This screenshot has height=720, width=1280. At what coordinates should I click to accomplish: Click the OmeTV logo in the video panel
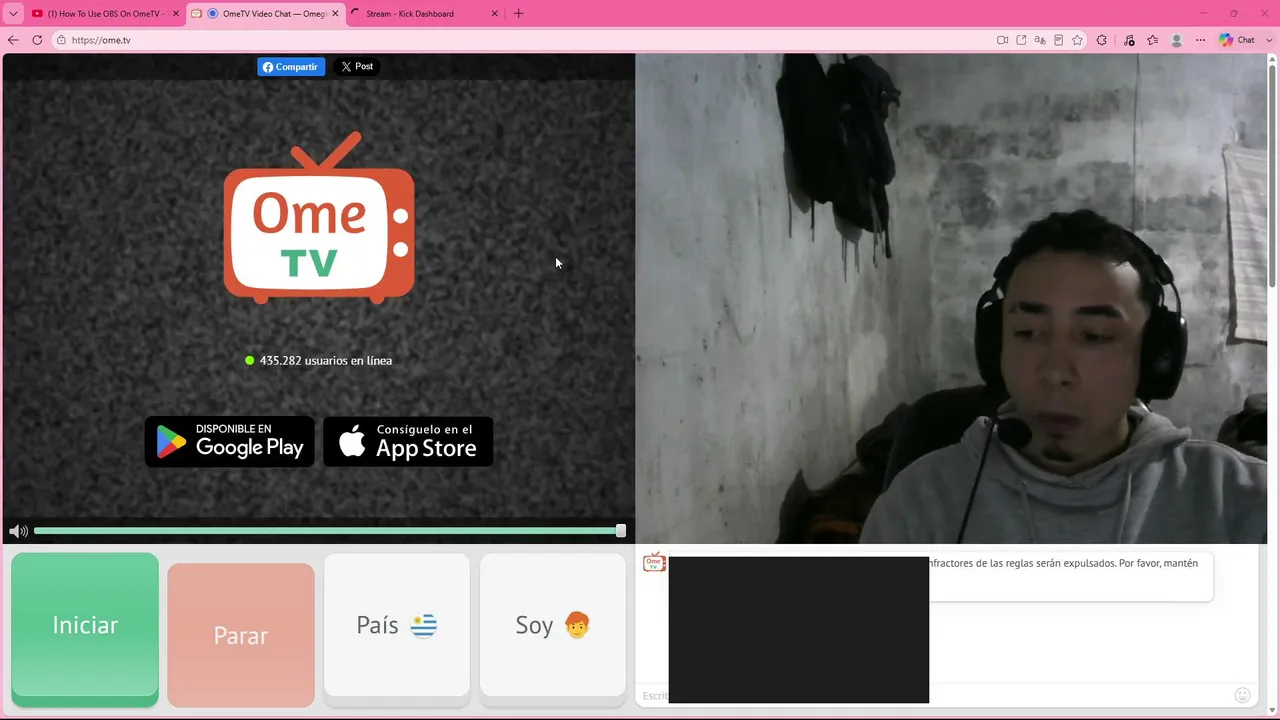[x=319, y=218]
